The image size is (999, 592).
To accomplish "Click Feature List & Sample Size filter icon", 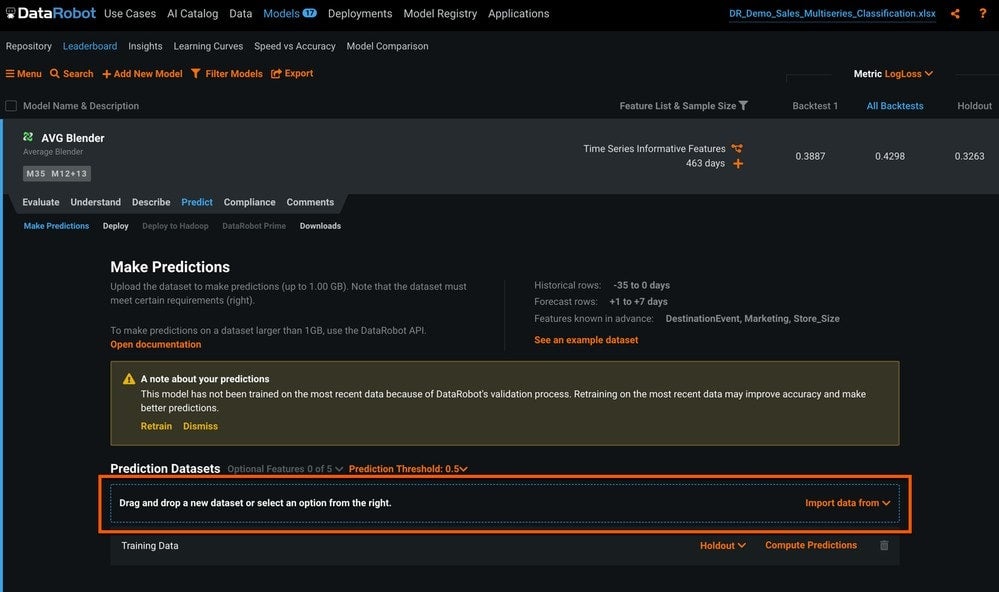I will (743, 106).
